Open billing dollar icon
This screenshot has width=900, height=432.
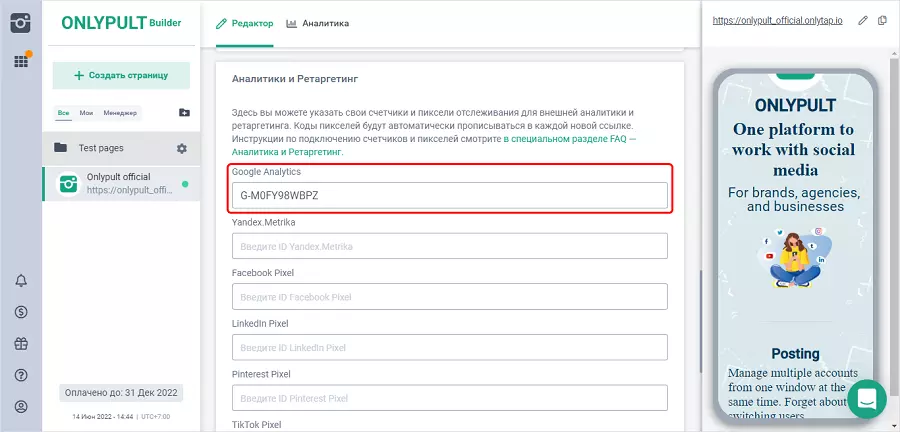point(21,312)
